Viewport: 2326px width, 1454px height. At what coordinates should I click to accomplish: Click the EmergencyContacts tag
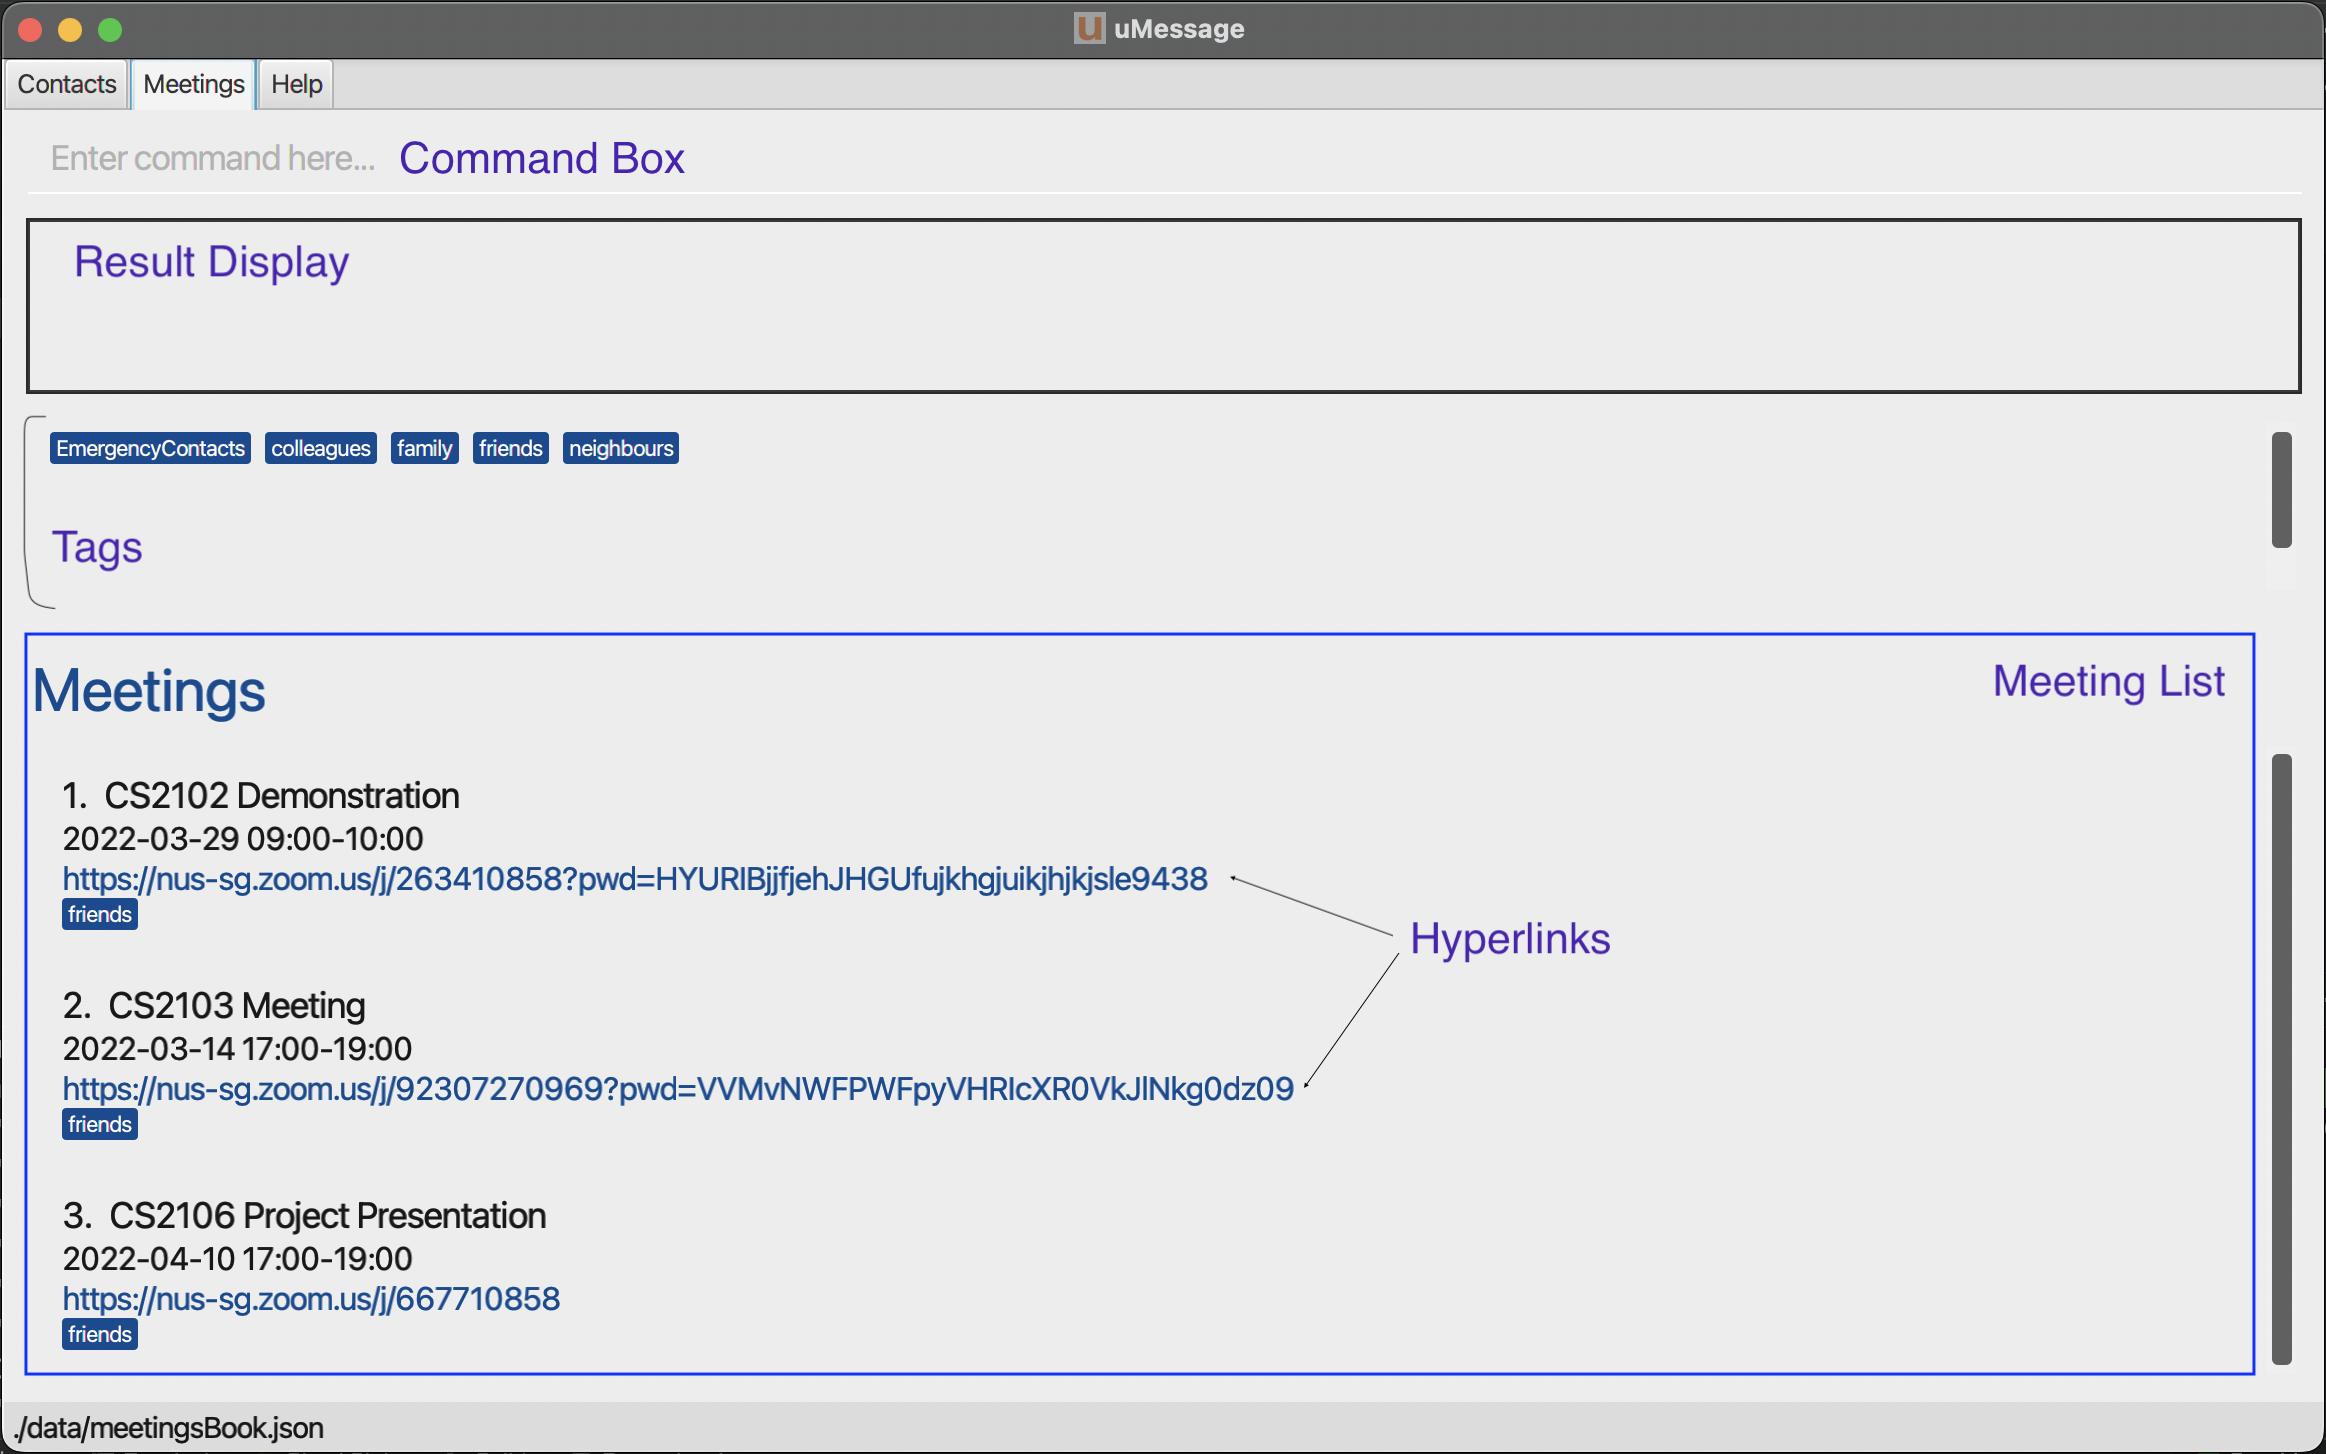(150, 448)
